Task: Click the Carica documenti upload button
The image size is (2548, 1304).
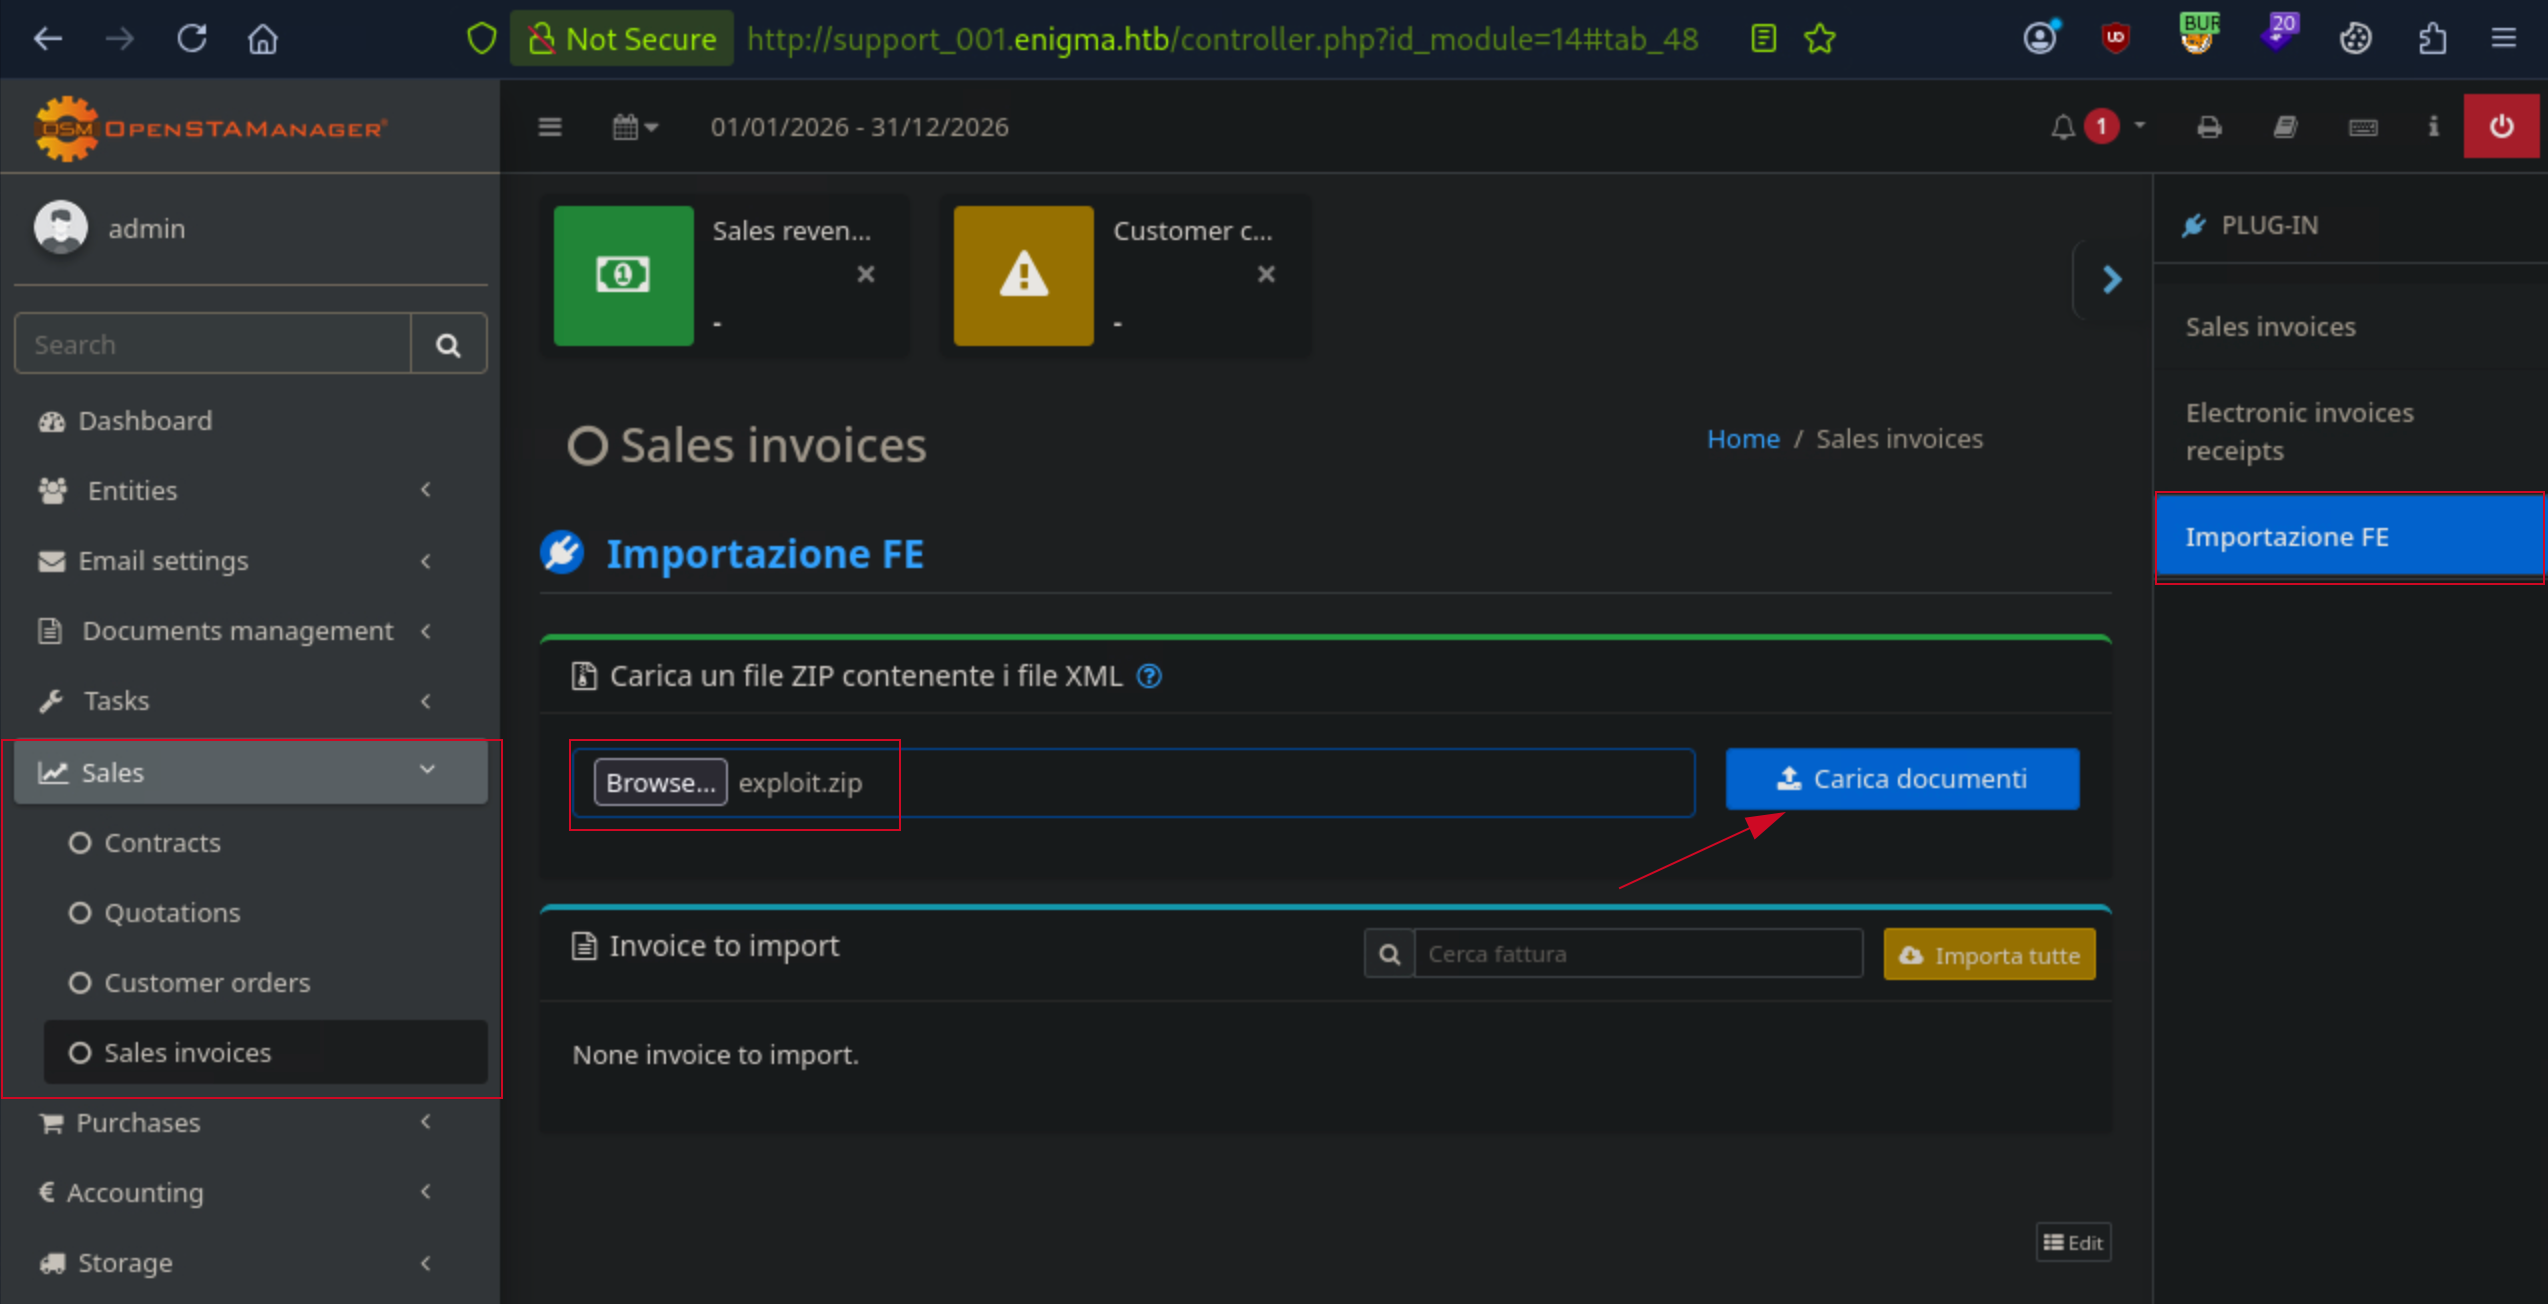Action: point(1902,778)
